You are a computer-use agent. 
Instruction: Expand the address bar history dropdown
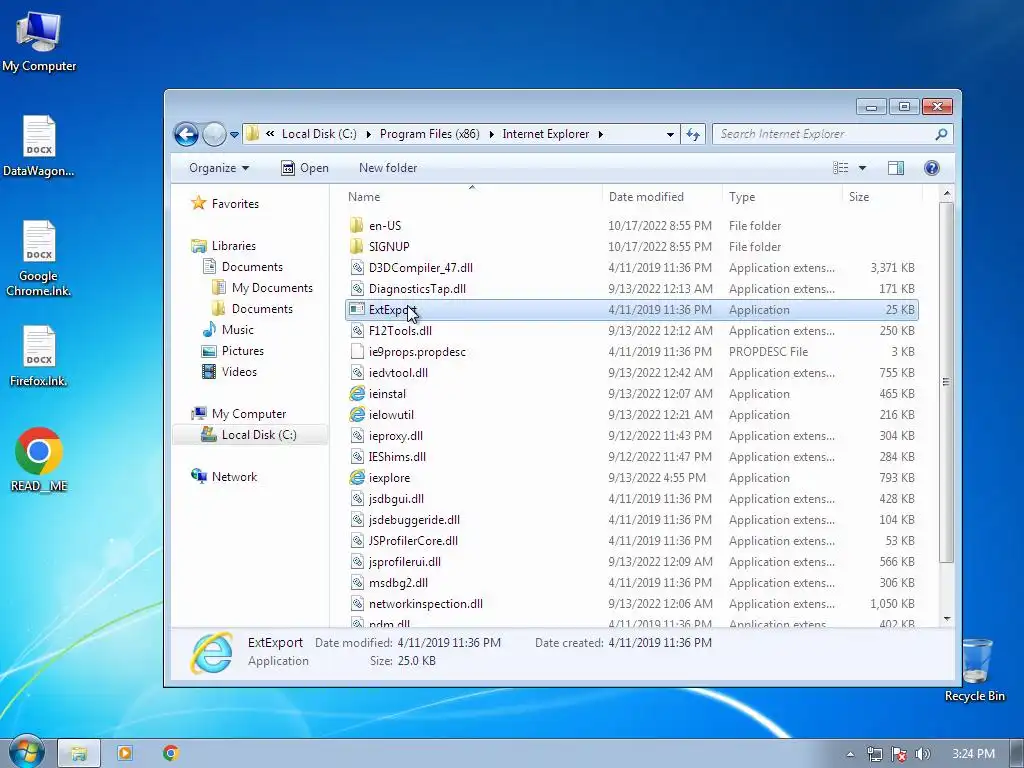pos(670,135)
